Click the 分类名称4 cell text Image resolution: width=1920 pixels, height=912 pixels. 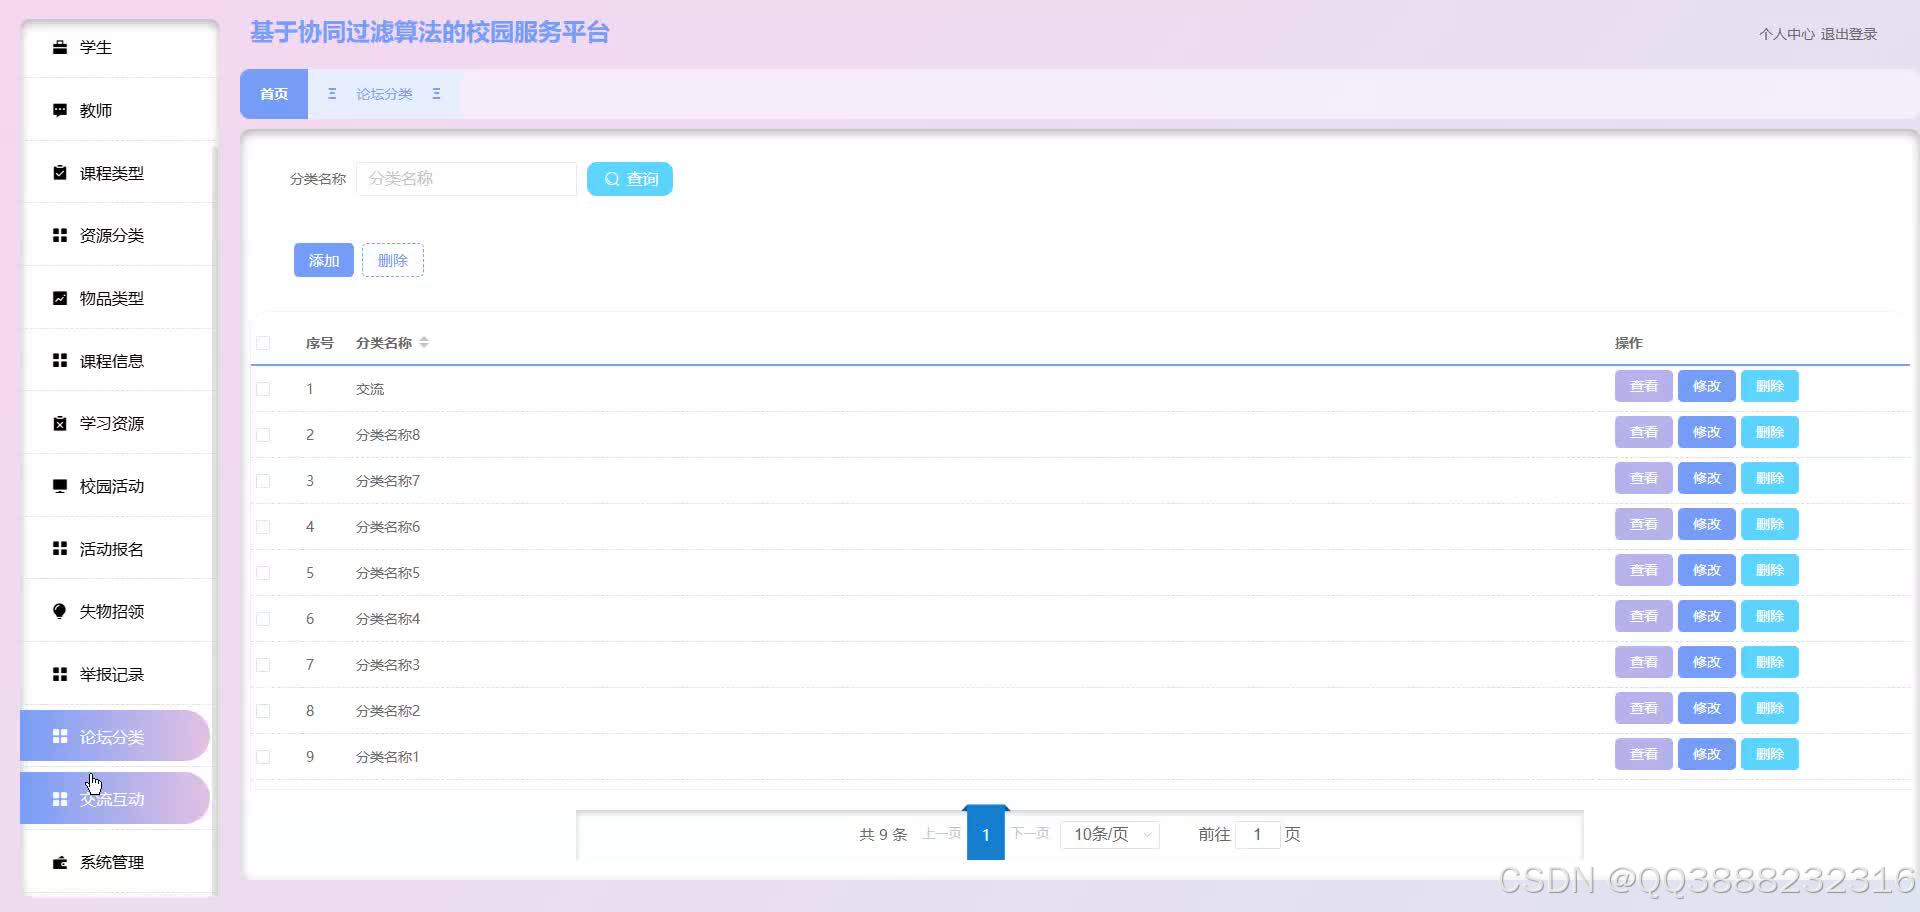[388, 619]
